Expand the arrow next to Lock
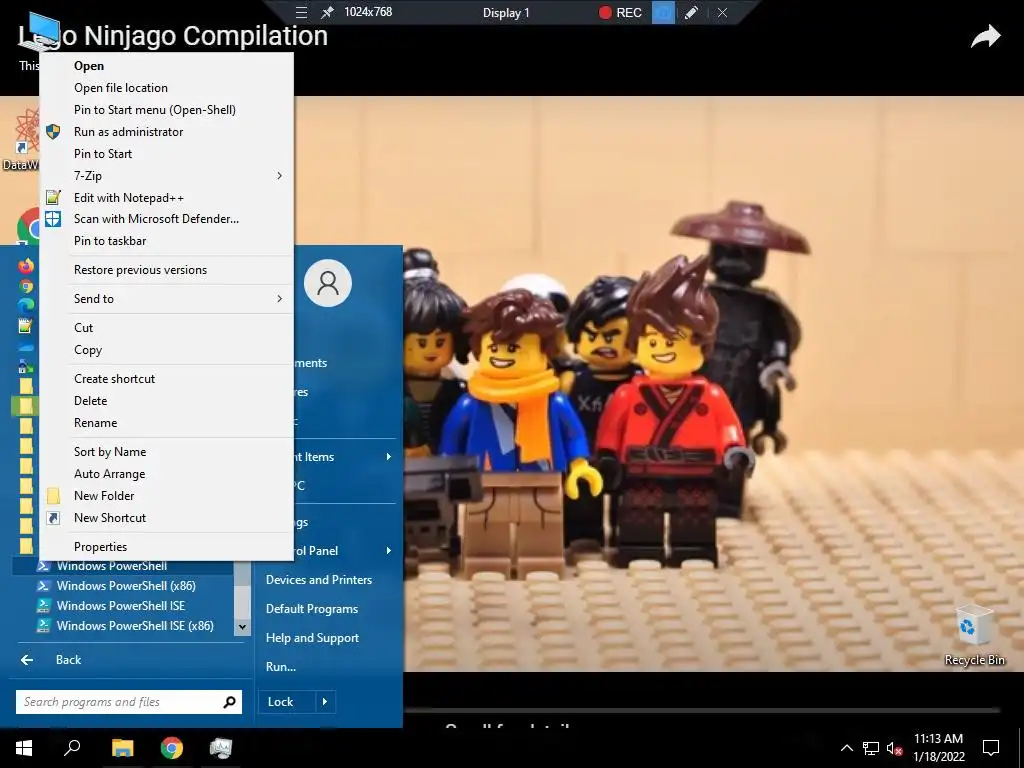Viewport: 1024px width, 768px height. tap(325, 701)
